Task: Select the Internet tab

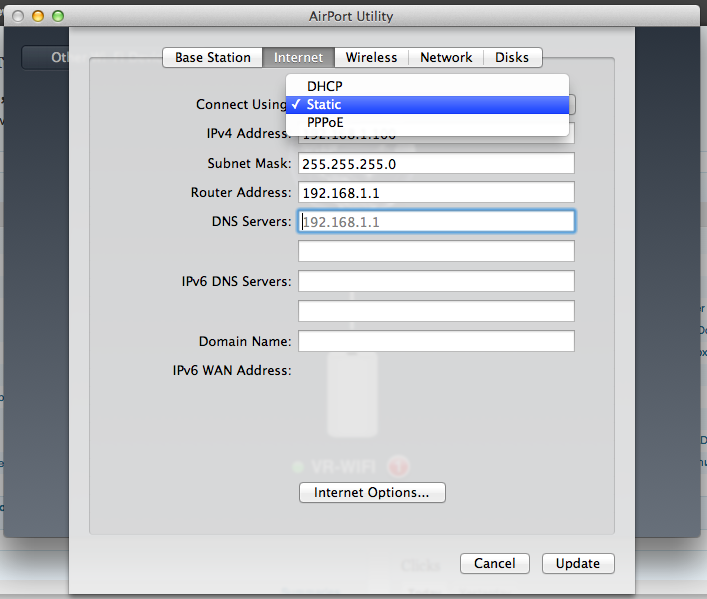Action: [298, 58]
